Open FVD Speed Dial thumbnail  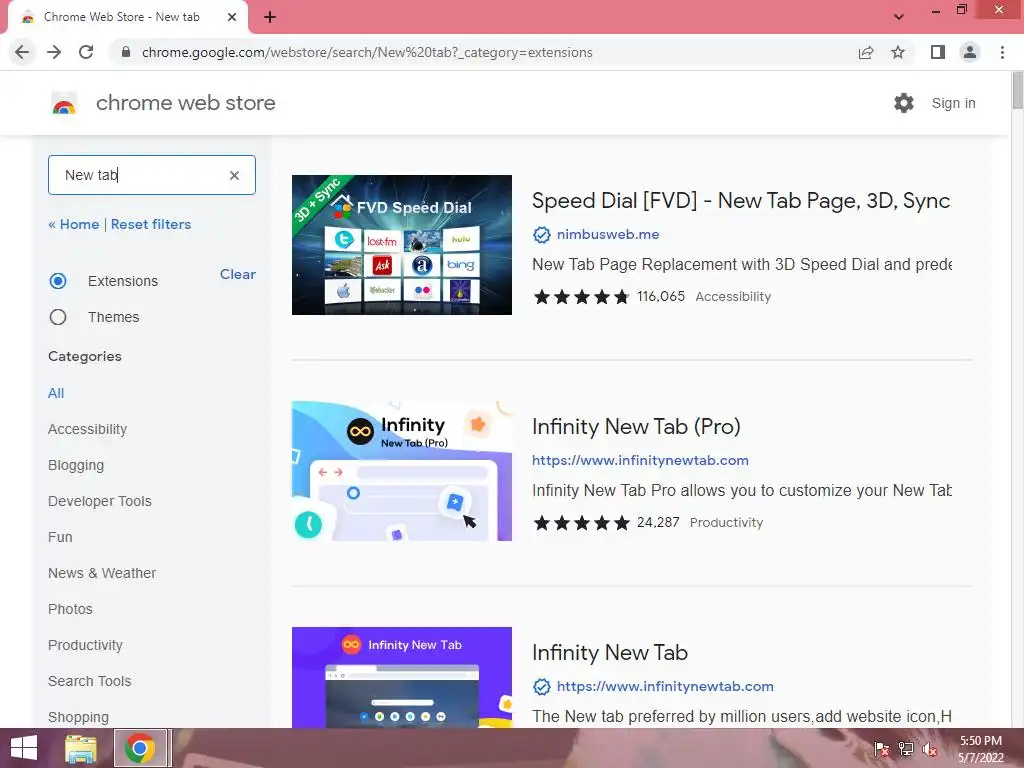pos(402,245)
